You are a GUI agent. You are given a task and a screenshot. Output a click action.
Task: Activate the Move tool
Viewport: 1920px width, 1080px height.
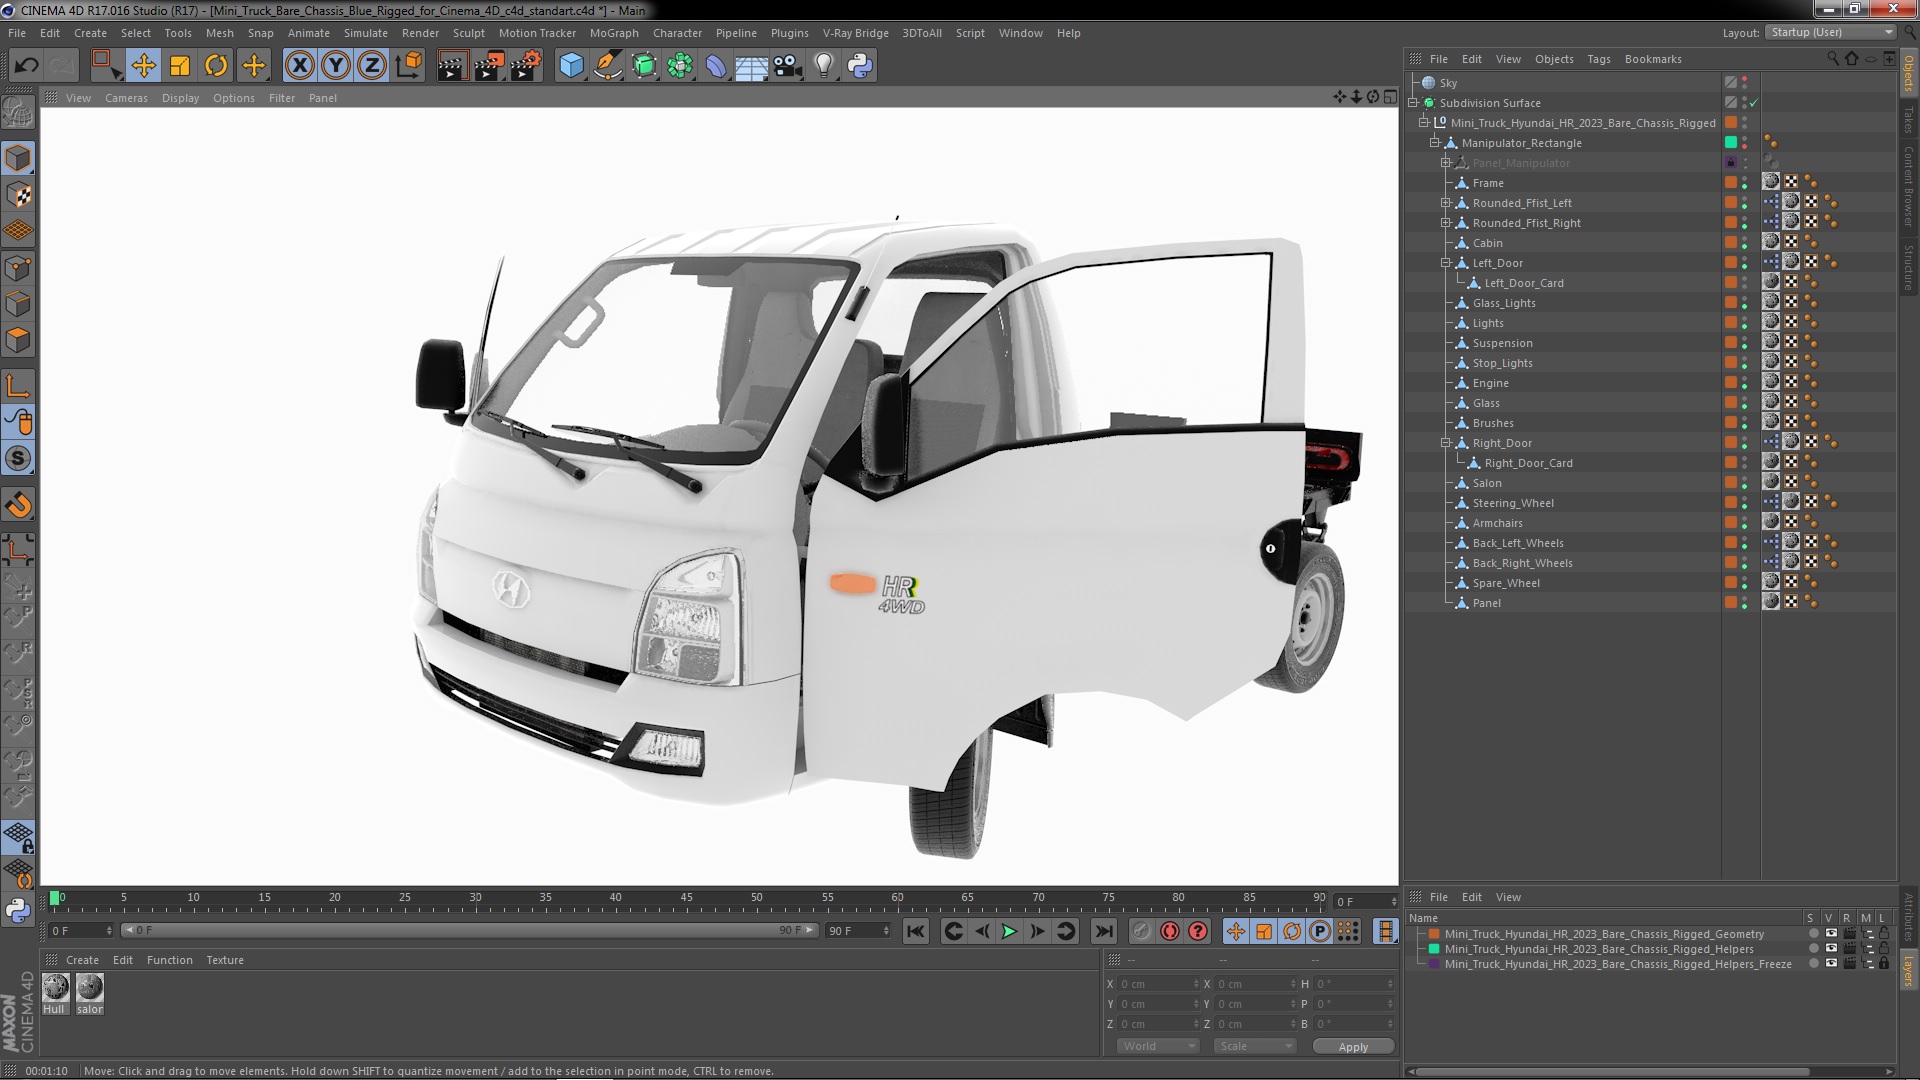coord(143,66)
